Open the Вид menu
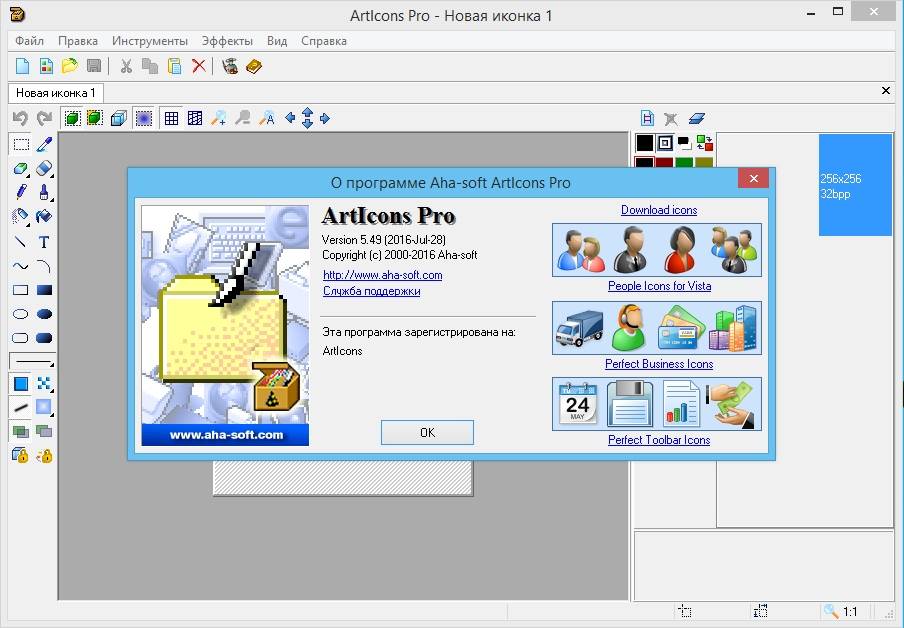The width and height of the screenshot is (904, 628). (277, 41)
